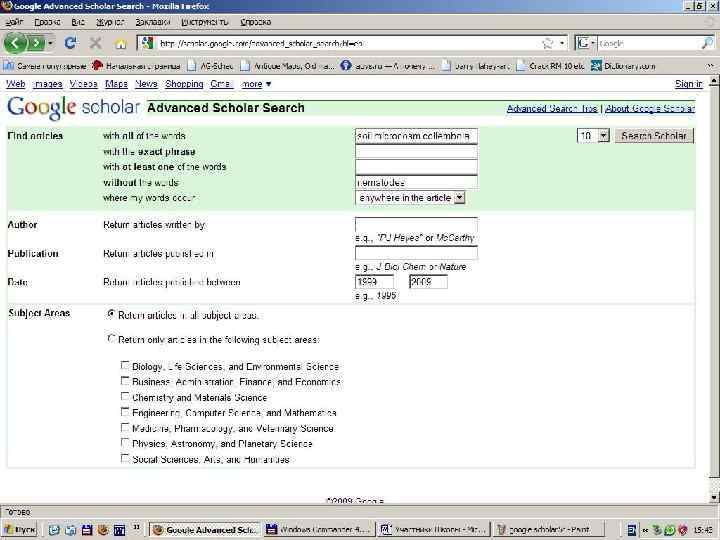Open the Dictionary.com bookmark
The height and width of the screenshot is (540, 720).
[623, 66]
